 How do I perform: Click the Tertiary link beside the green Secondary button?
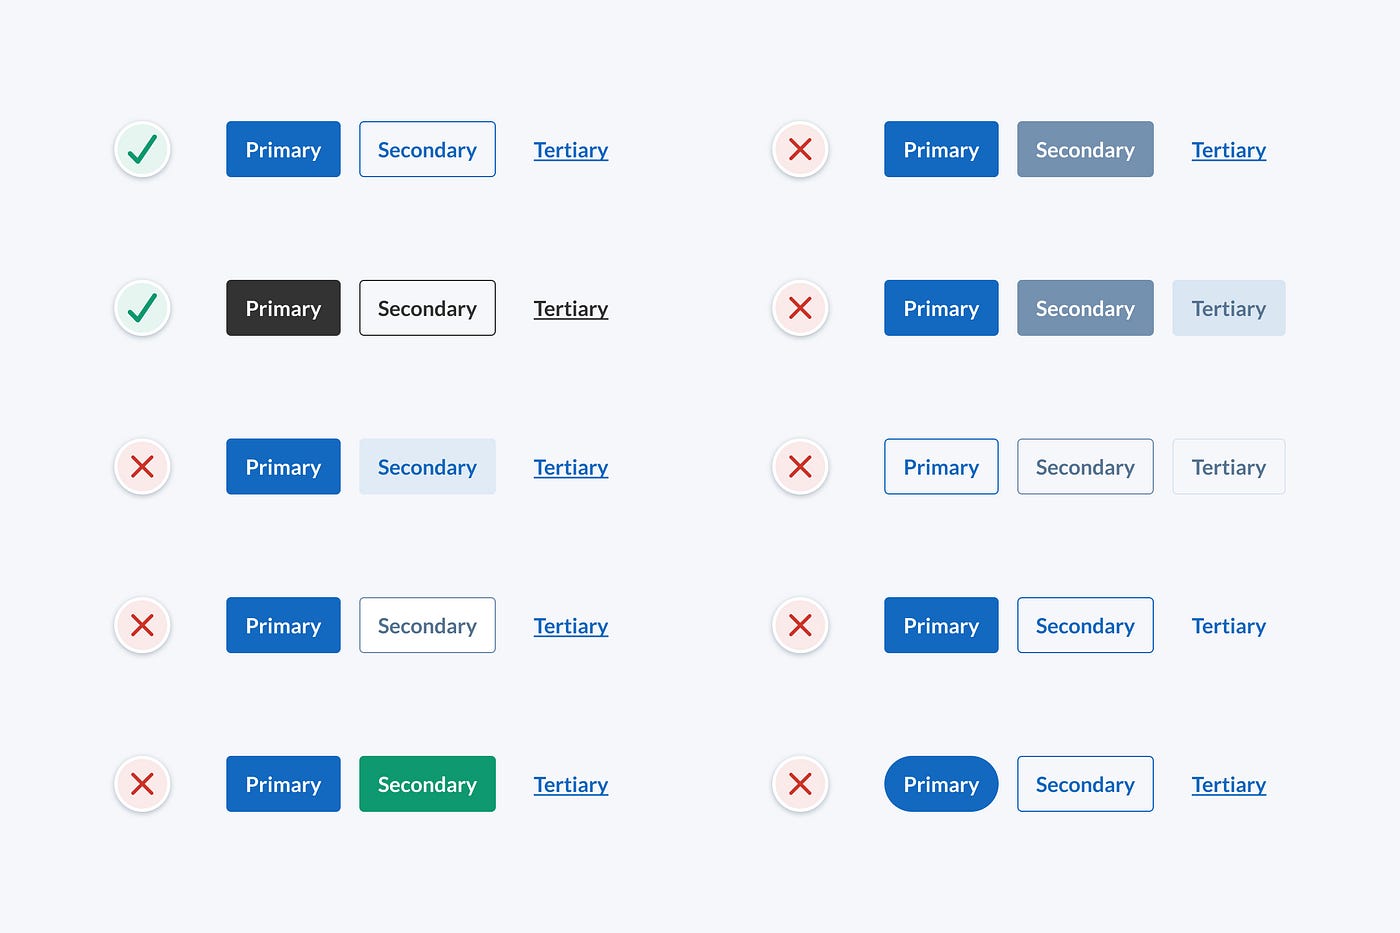[571, 785]
